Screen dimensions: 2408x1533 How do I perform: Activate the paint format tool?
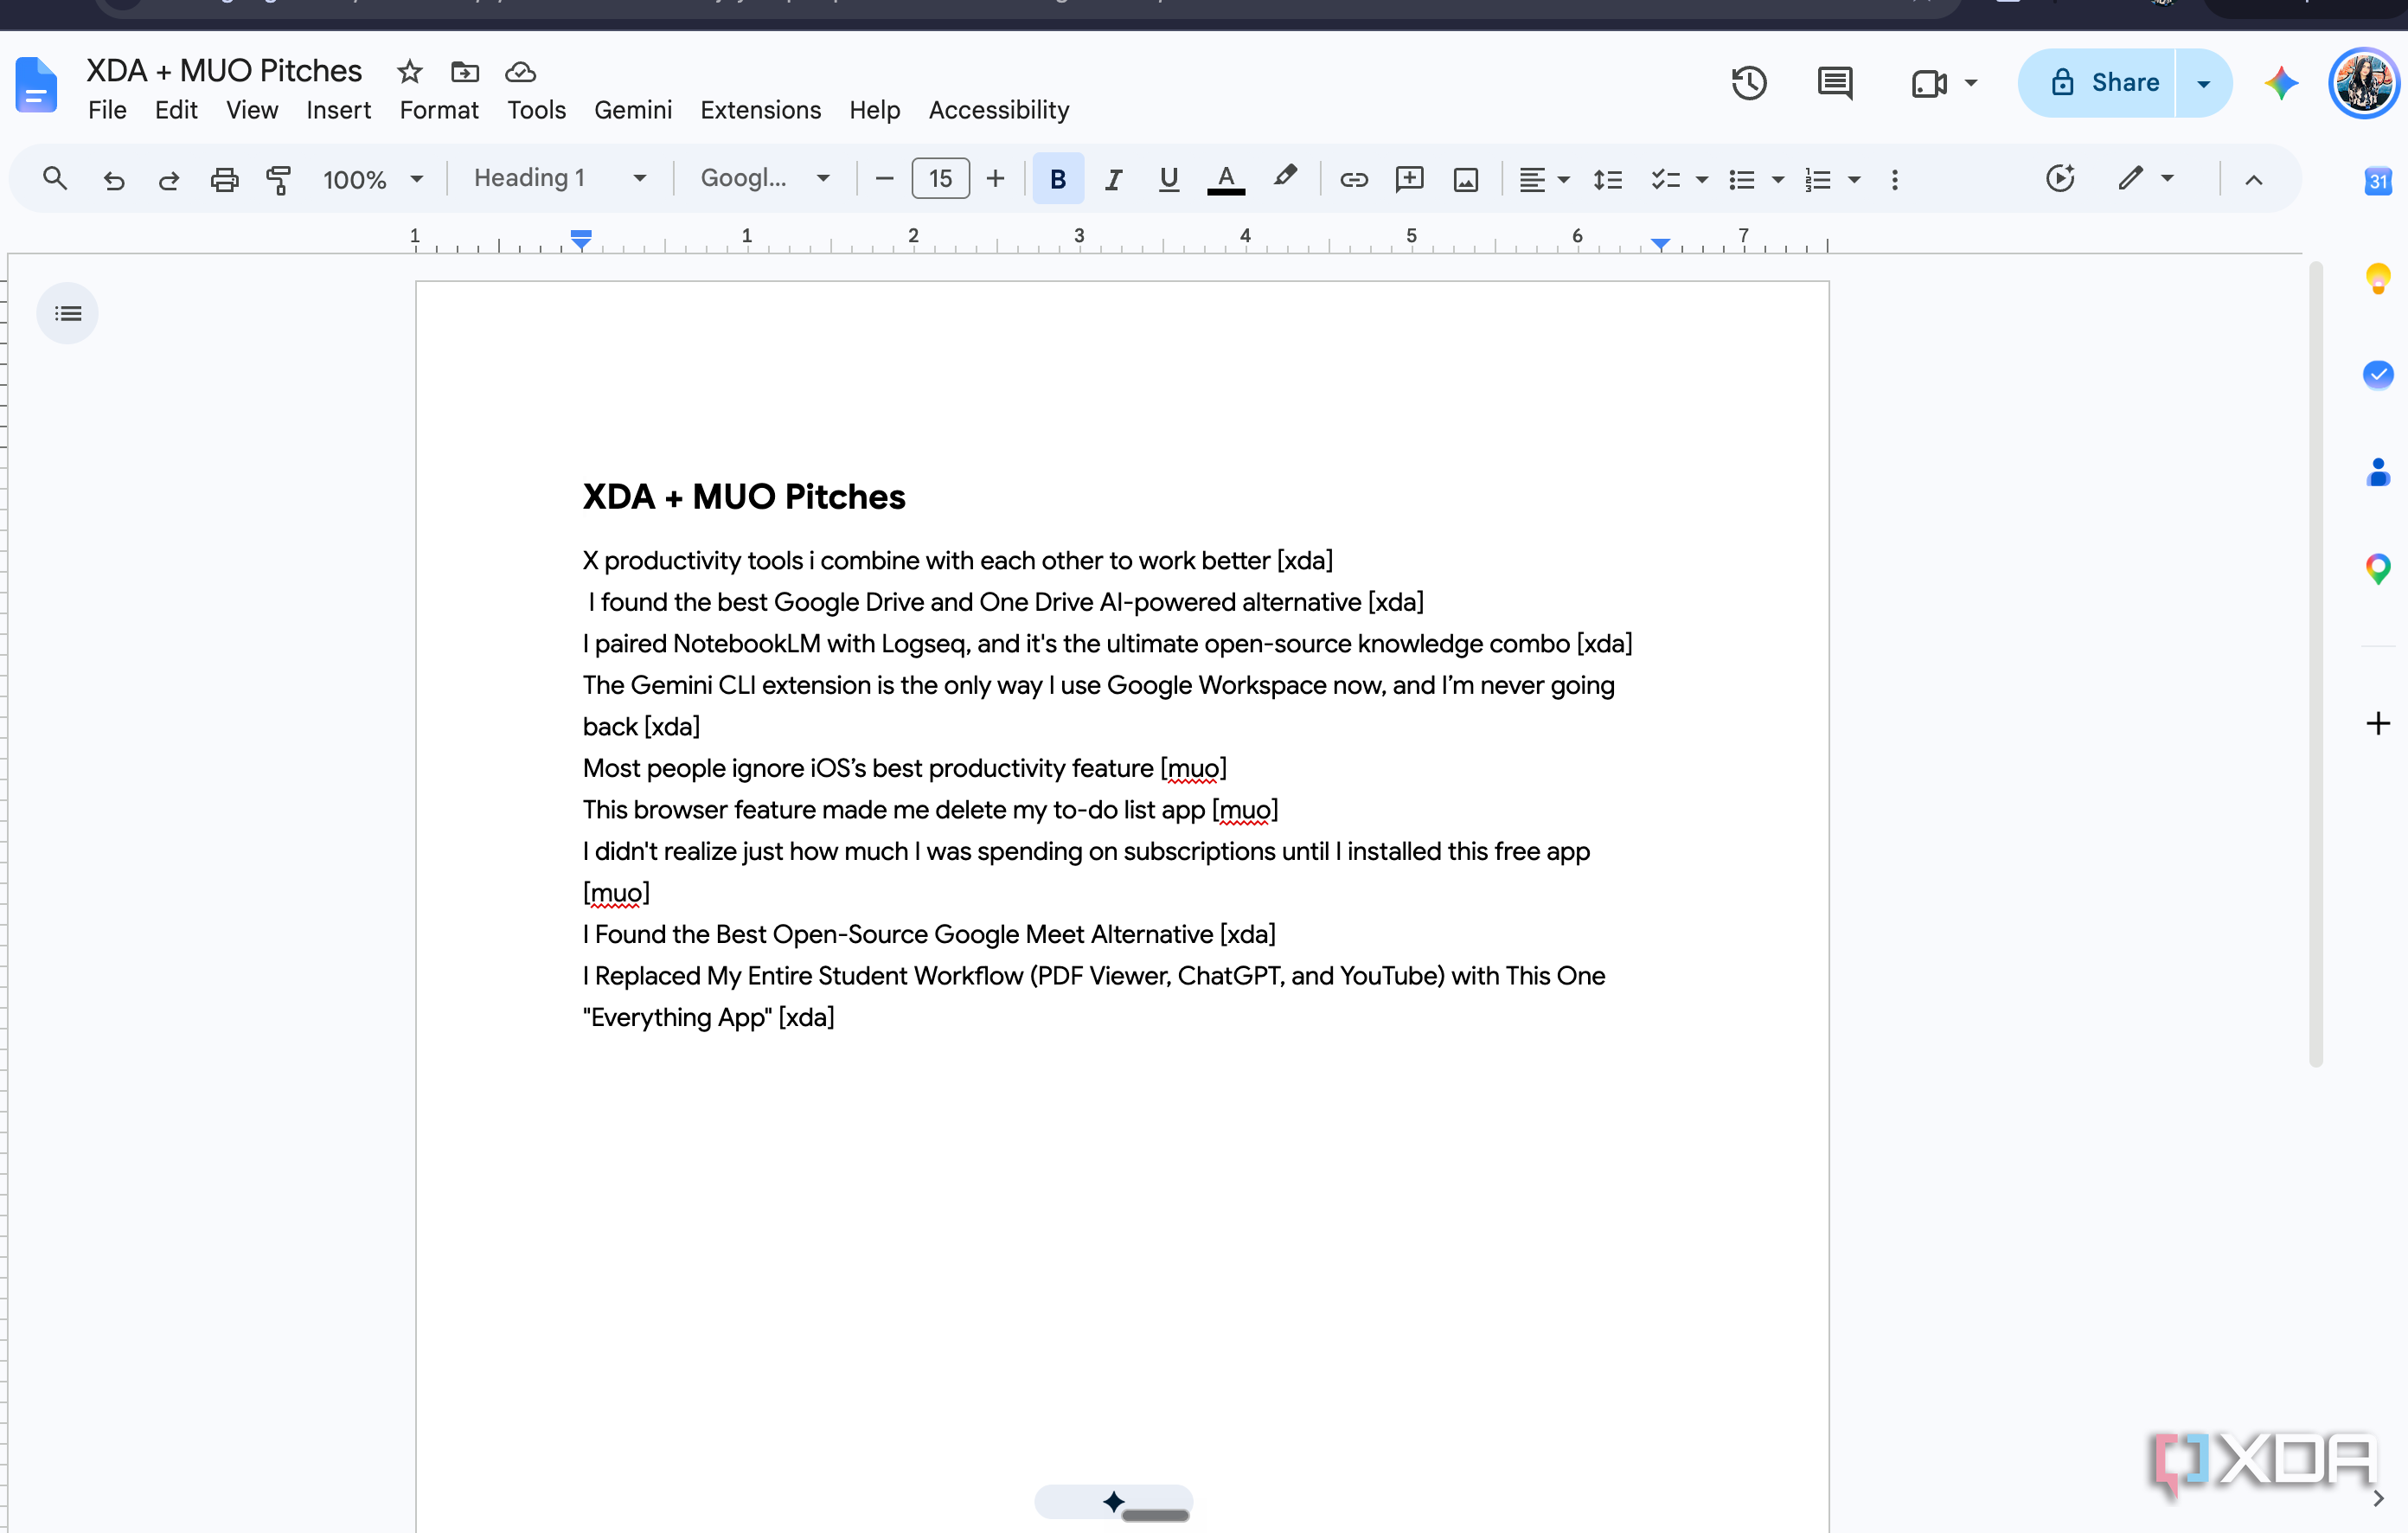(279, 179)
